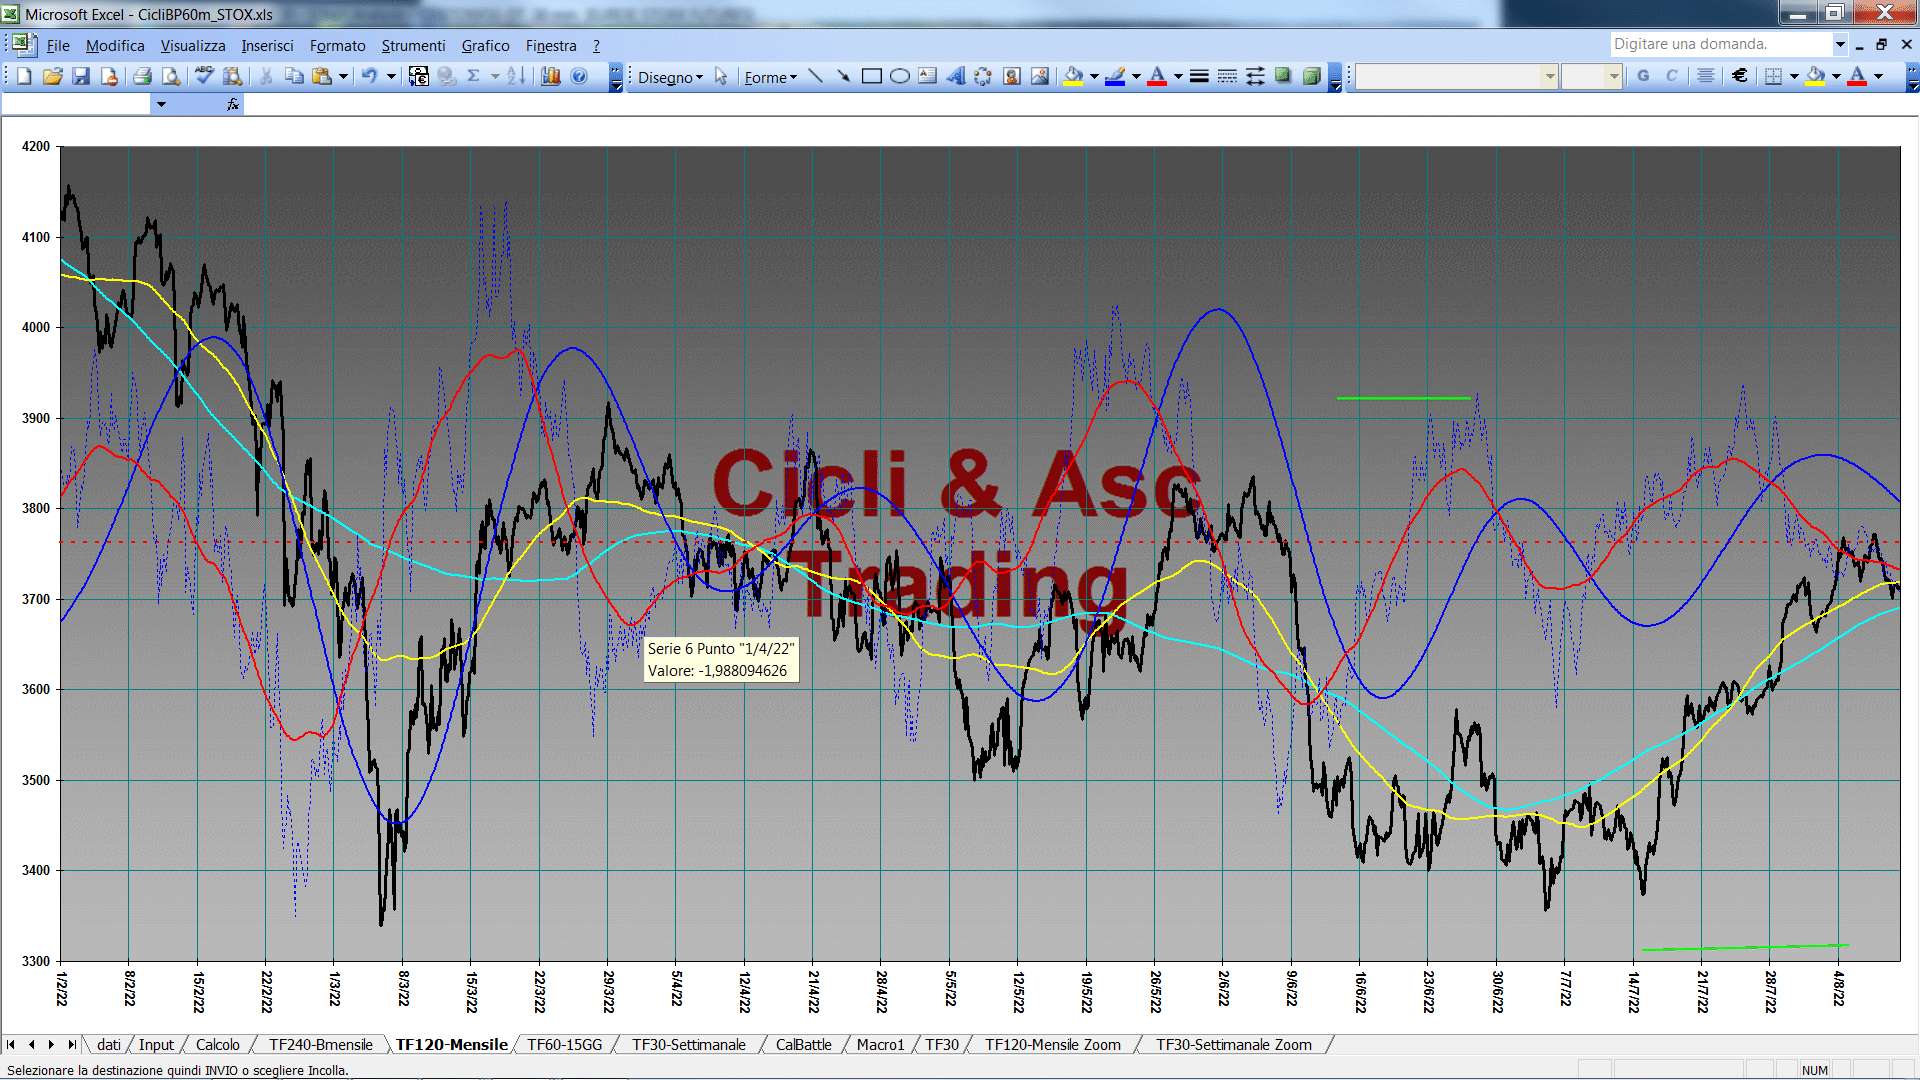The height and width of the screenshot is (1080, 1920).
Task: Expand the Paste options arrow
Action: click(x=343, y=76)
